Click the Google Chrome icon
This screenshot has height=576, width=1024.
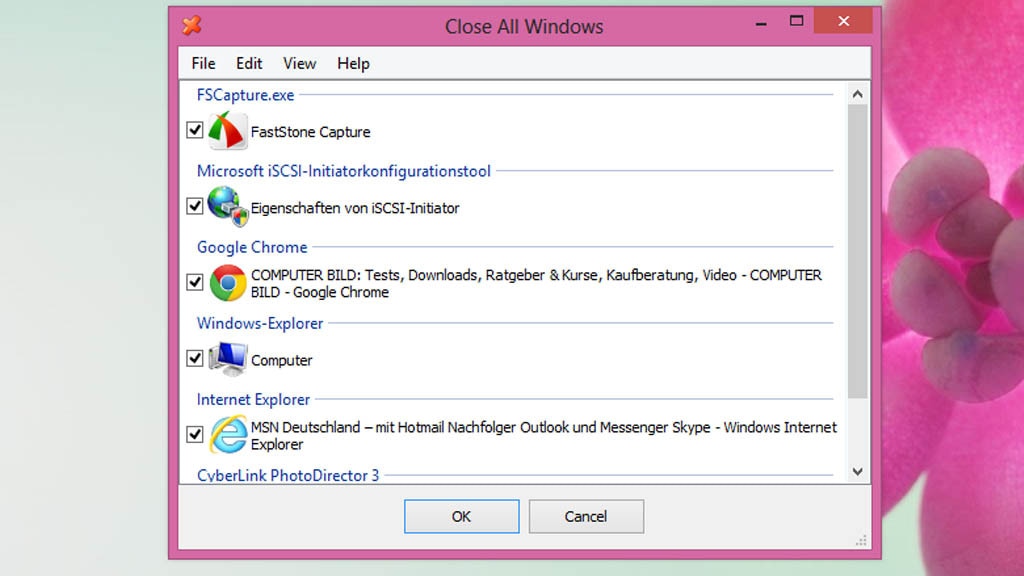click(228, 283)
